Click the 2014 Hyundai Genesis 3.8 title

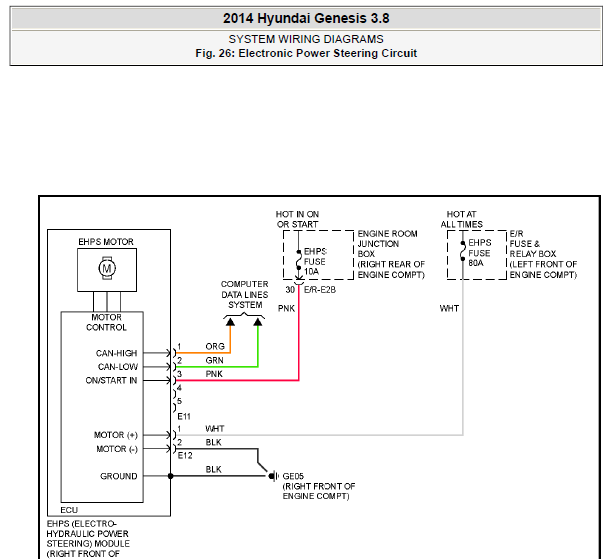coord(306,18)
